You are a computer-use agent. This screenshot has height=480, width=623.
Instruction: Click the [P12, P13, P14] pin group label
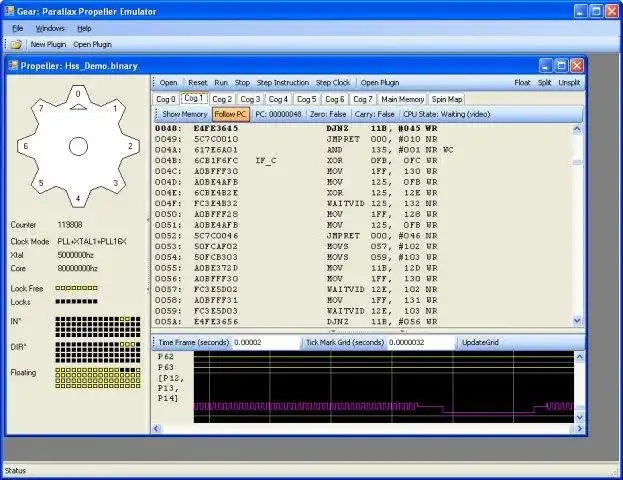click(x=170, y=388)
